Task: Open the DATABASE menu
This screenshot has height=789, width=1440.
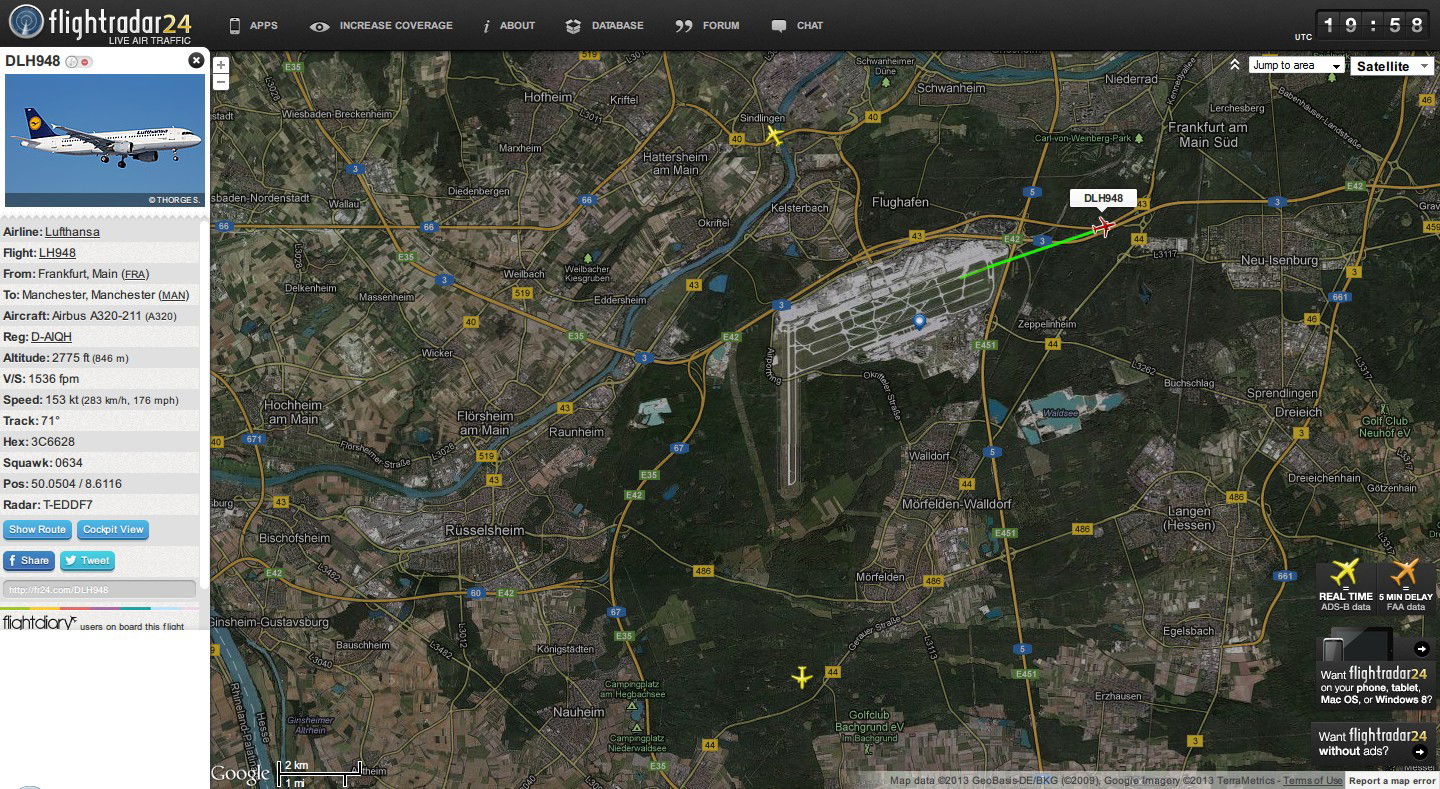Action: click(604, 26)
